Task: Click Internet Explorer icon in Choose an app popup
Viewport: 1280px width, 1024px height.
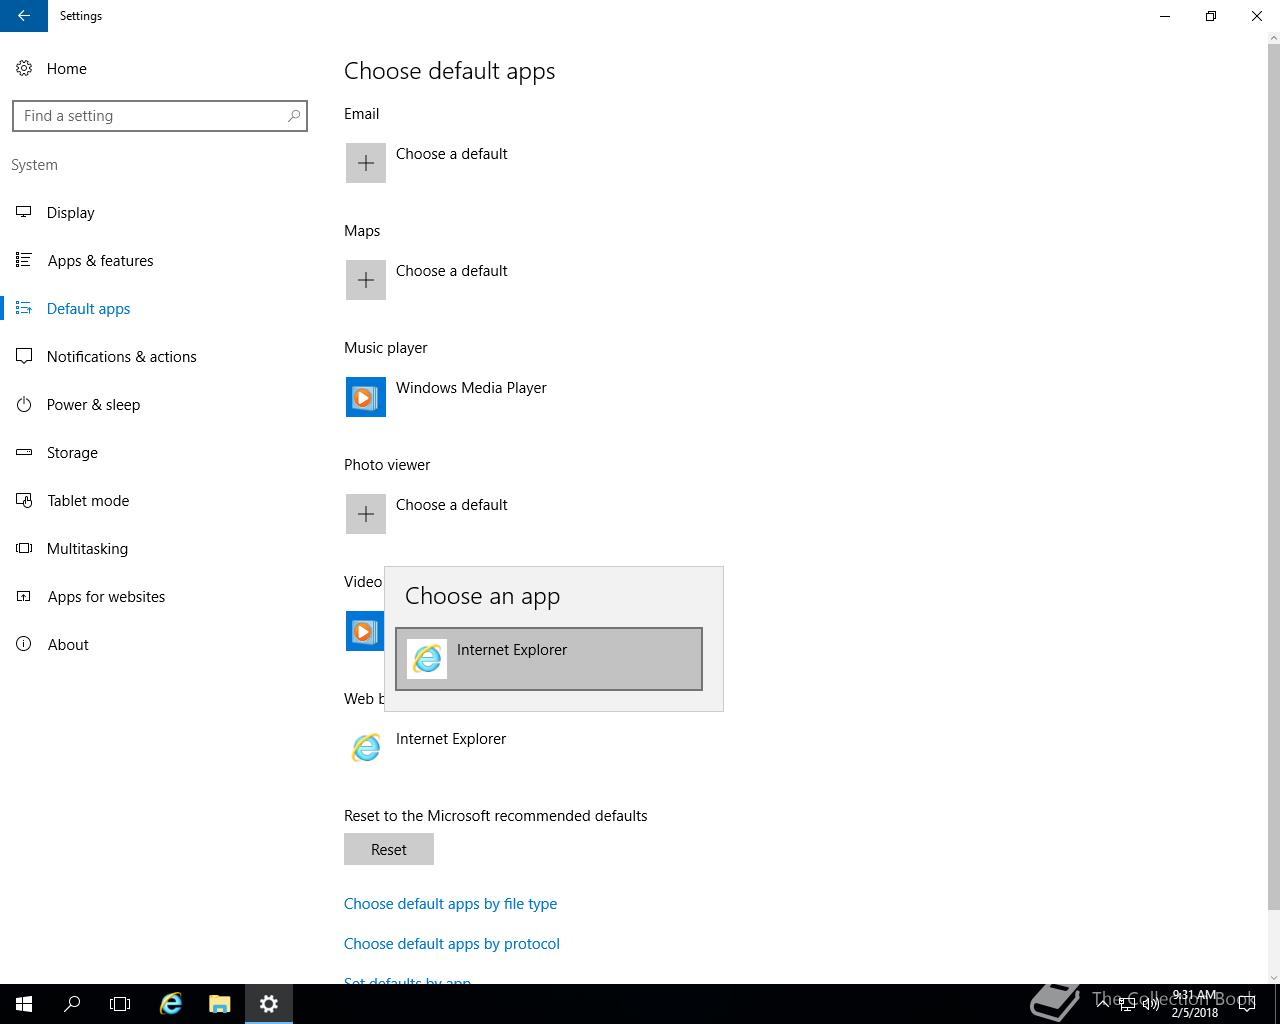Action: pyautogui.click(x=427, y=659)
